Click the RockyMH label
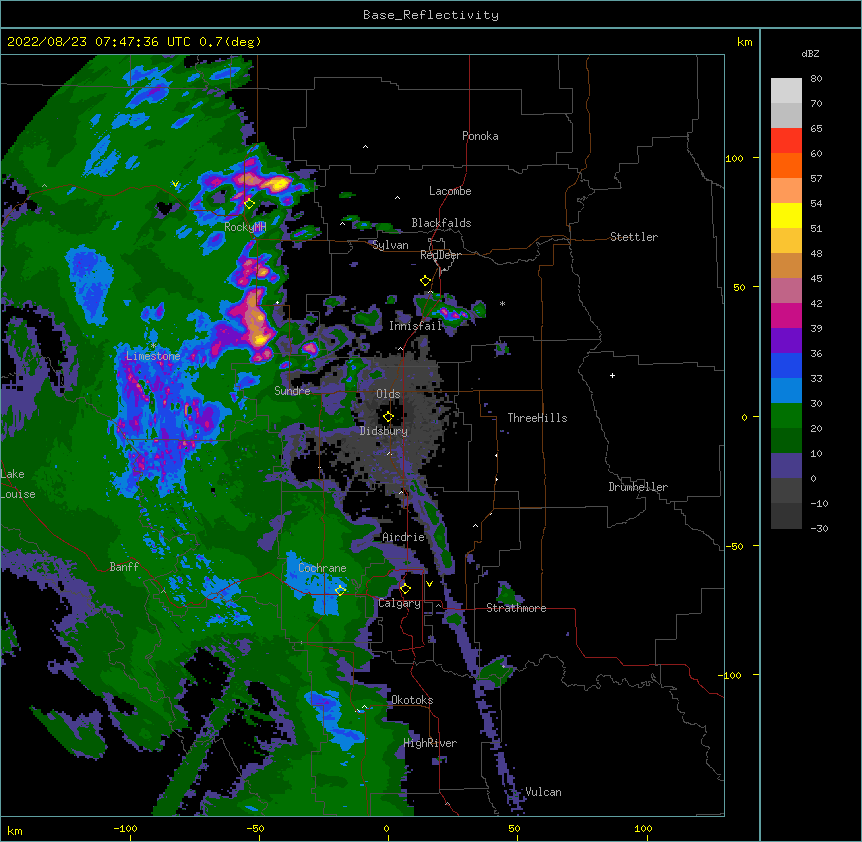This screenshot has width=862, height=842. pos(245,227)
